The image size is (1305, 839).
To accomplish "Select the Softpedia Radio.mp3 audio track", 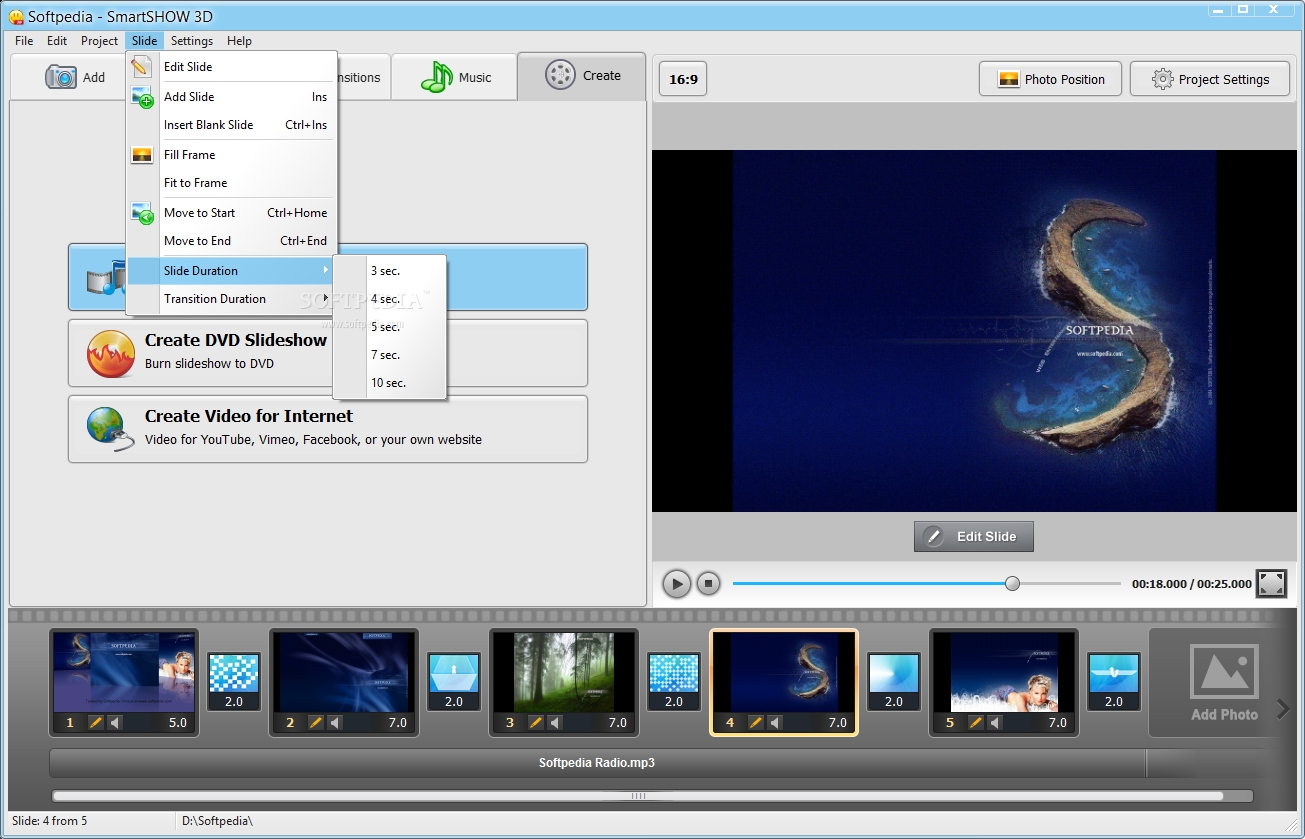I will pyautogui.click(x=597, y=763).
